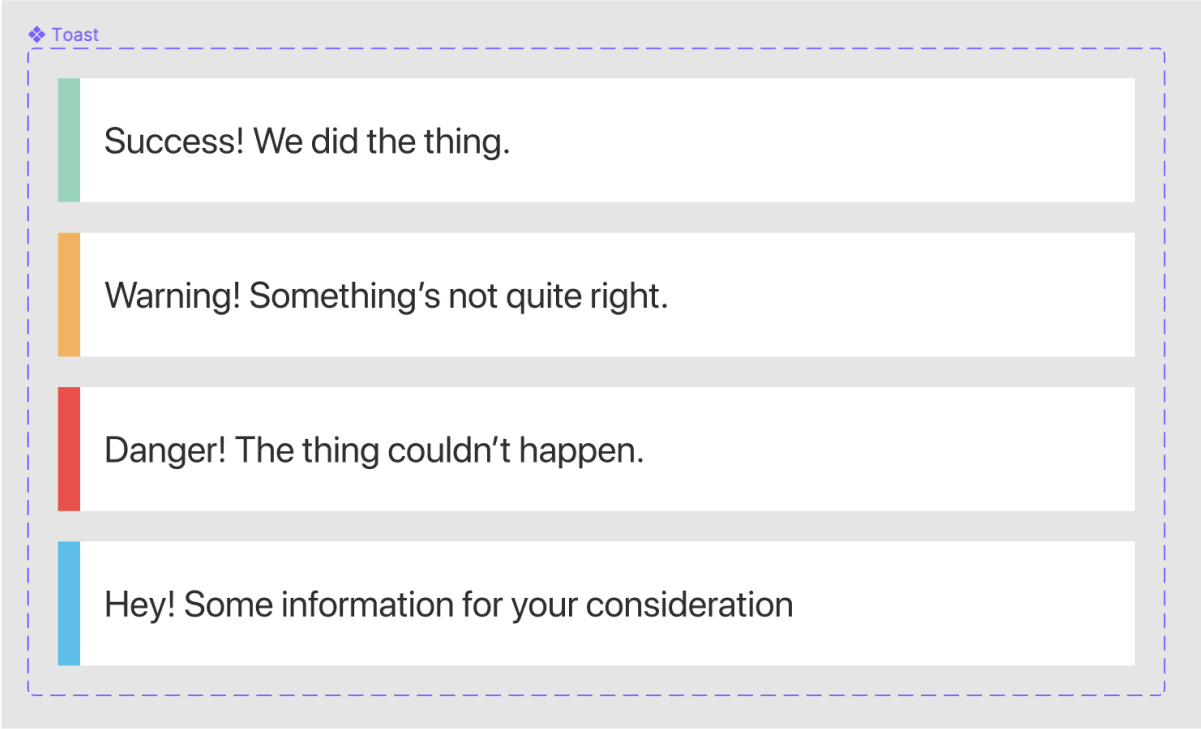This screenshot has height=729, width=1201.
Task: Click empty white area of the Success toast
Action: coord(850,140)
